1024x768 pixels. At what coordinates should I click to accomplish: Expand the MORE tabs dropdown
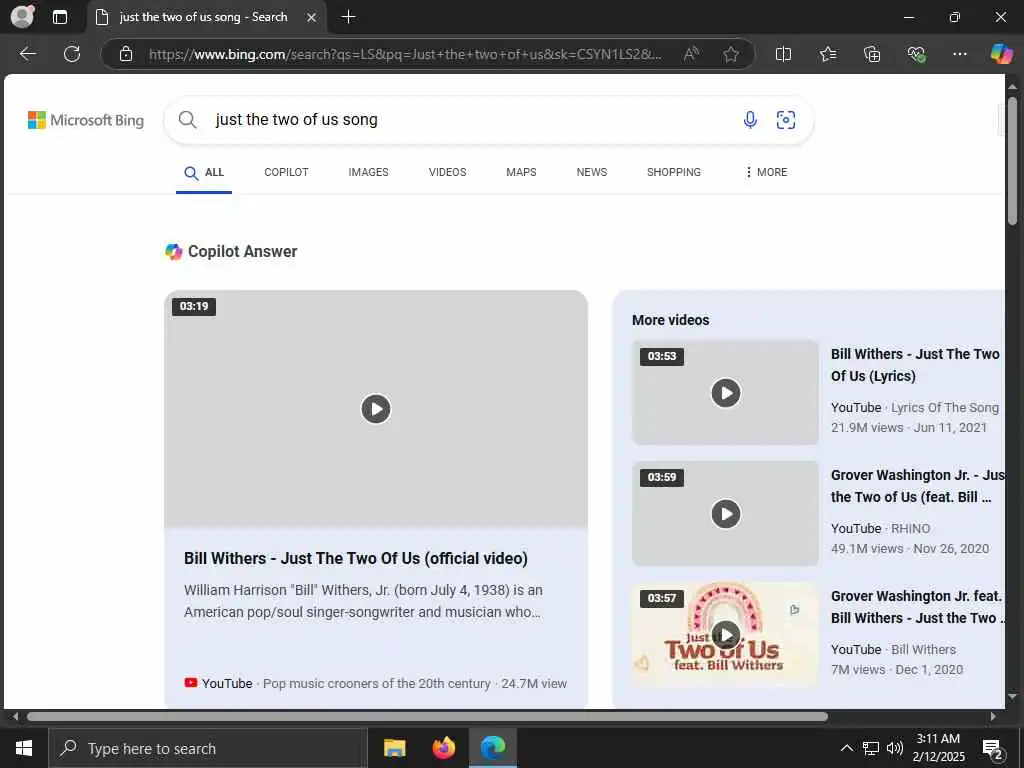pos(765,172)
